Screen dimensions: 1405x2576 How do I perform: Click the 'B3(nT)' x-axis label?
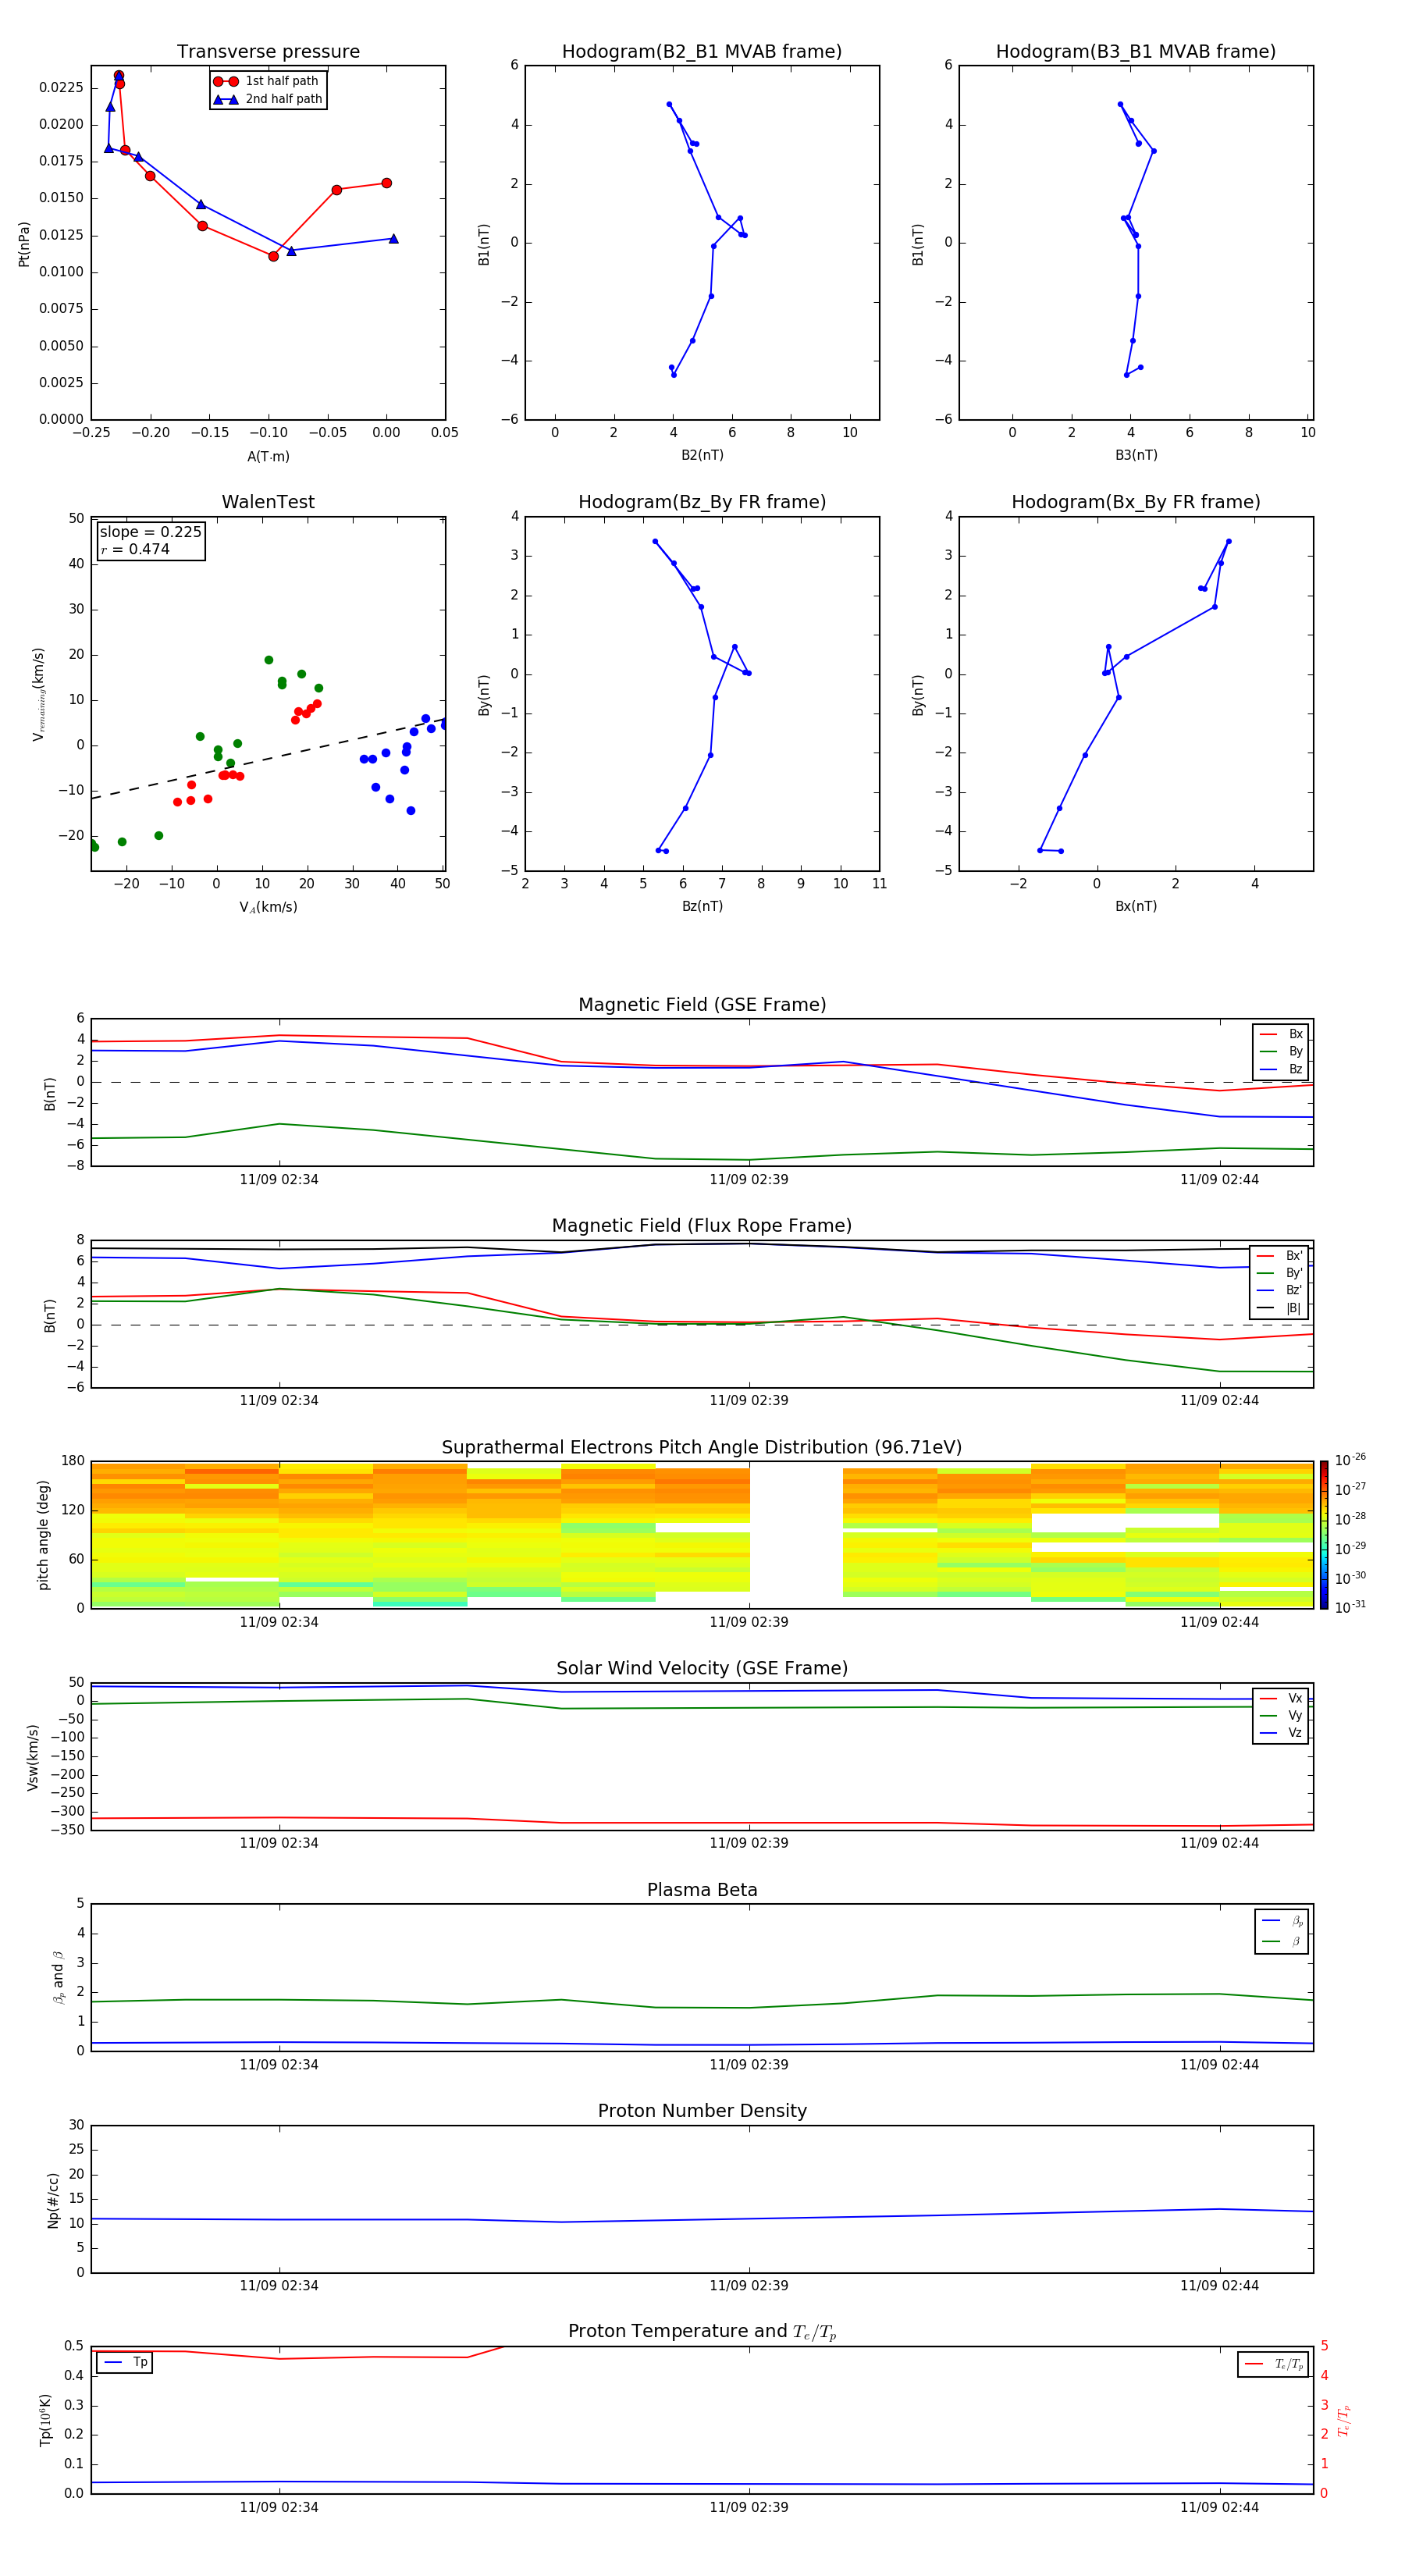point(1136,455)
